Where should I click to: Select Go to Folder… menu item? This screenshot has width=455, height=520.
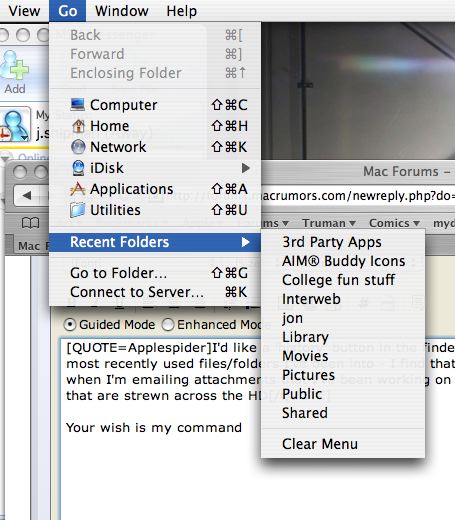point(155,273)
